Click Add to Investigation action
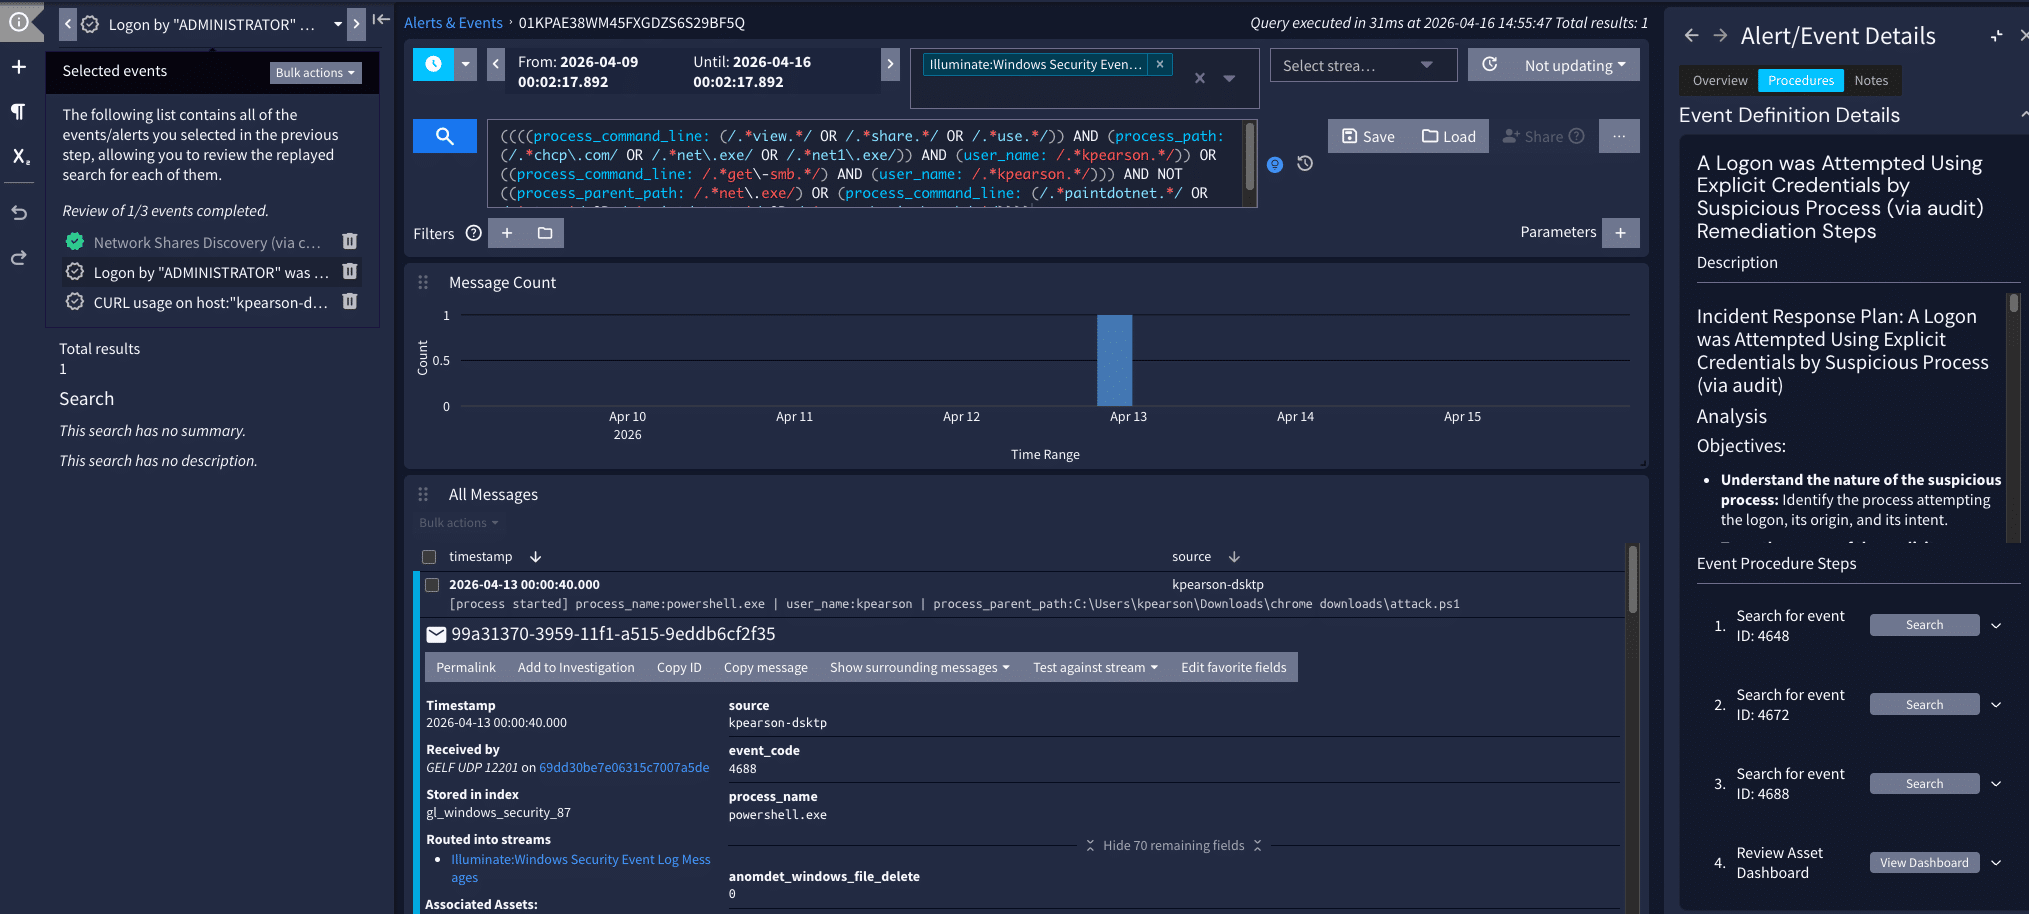The width and height of the screenshot is (2029, 914). [576, 667]
